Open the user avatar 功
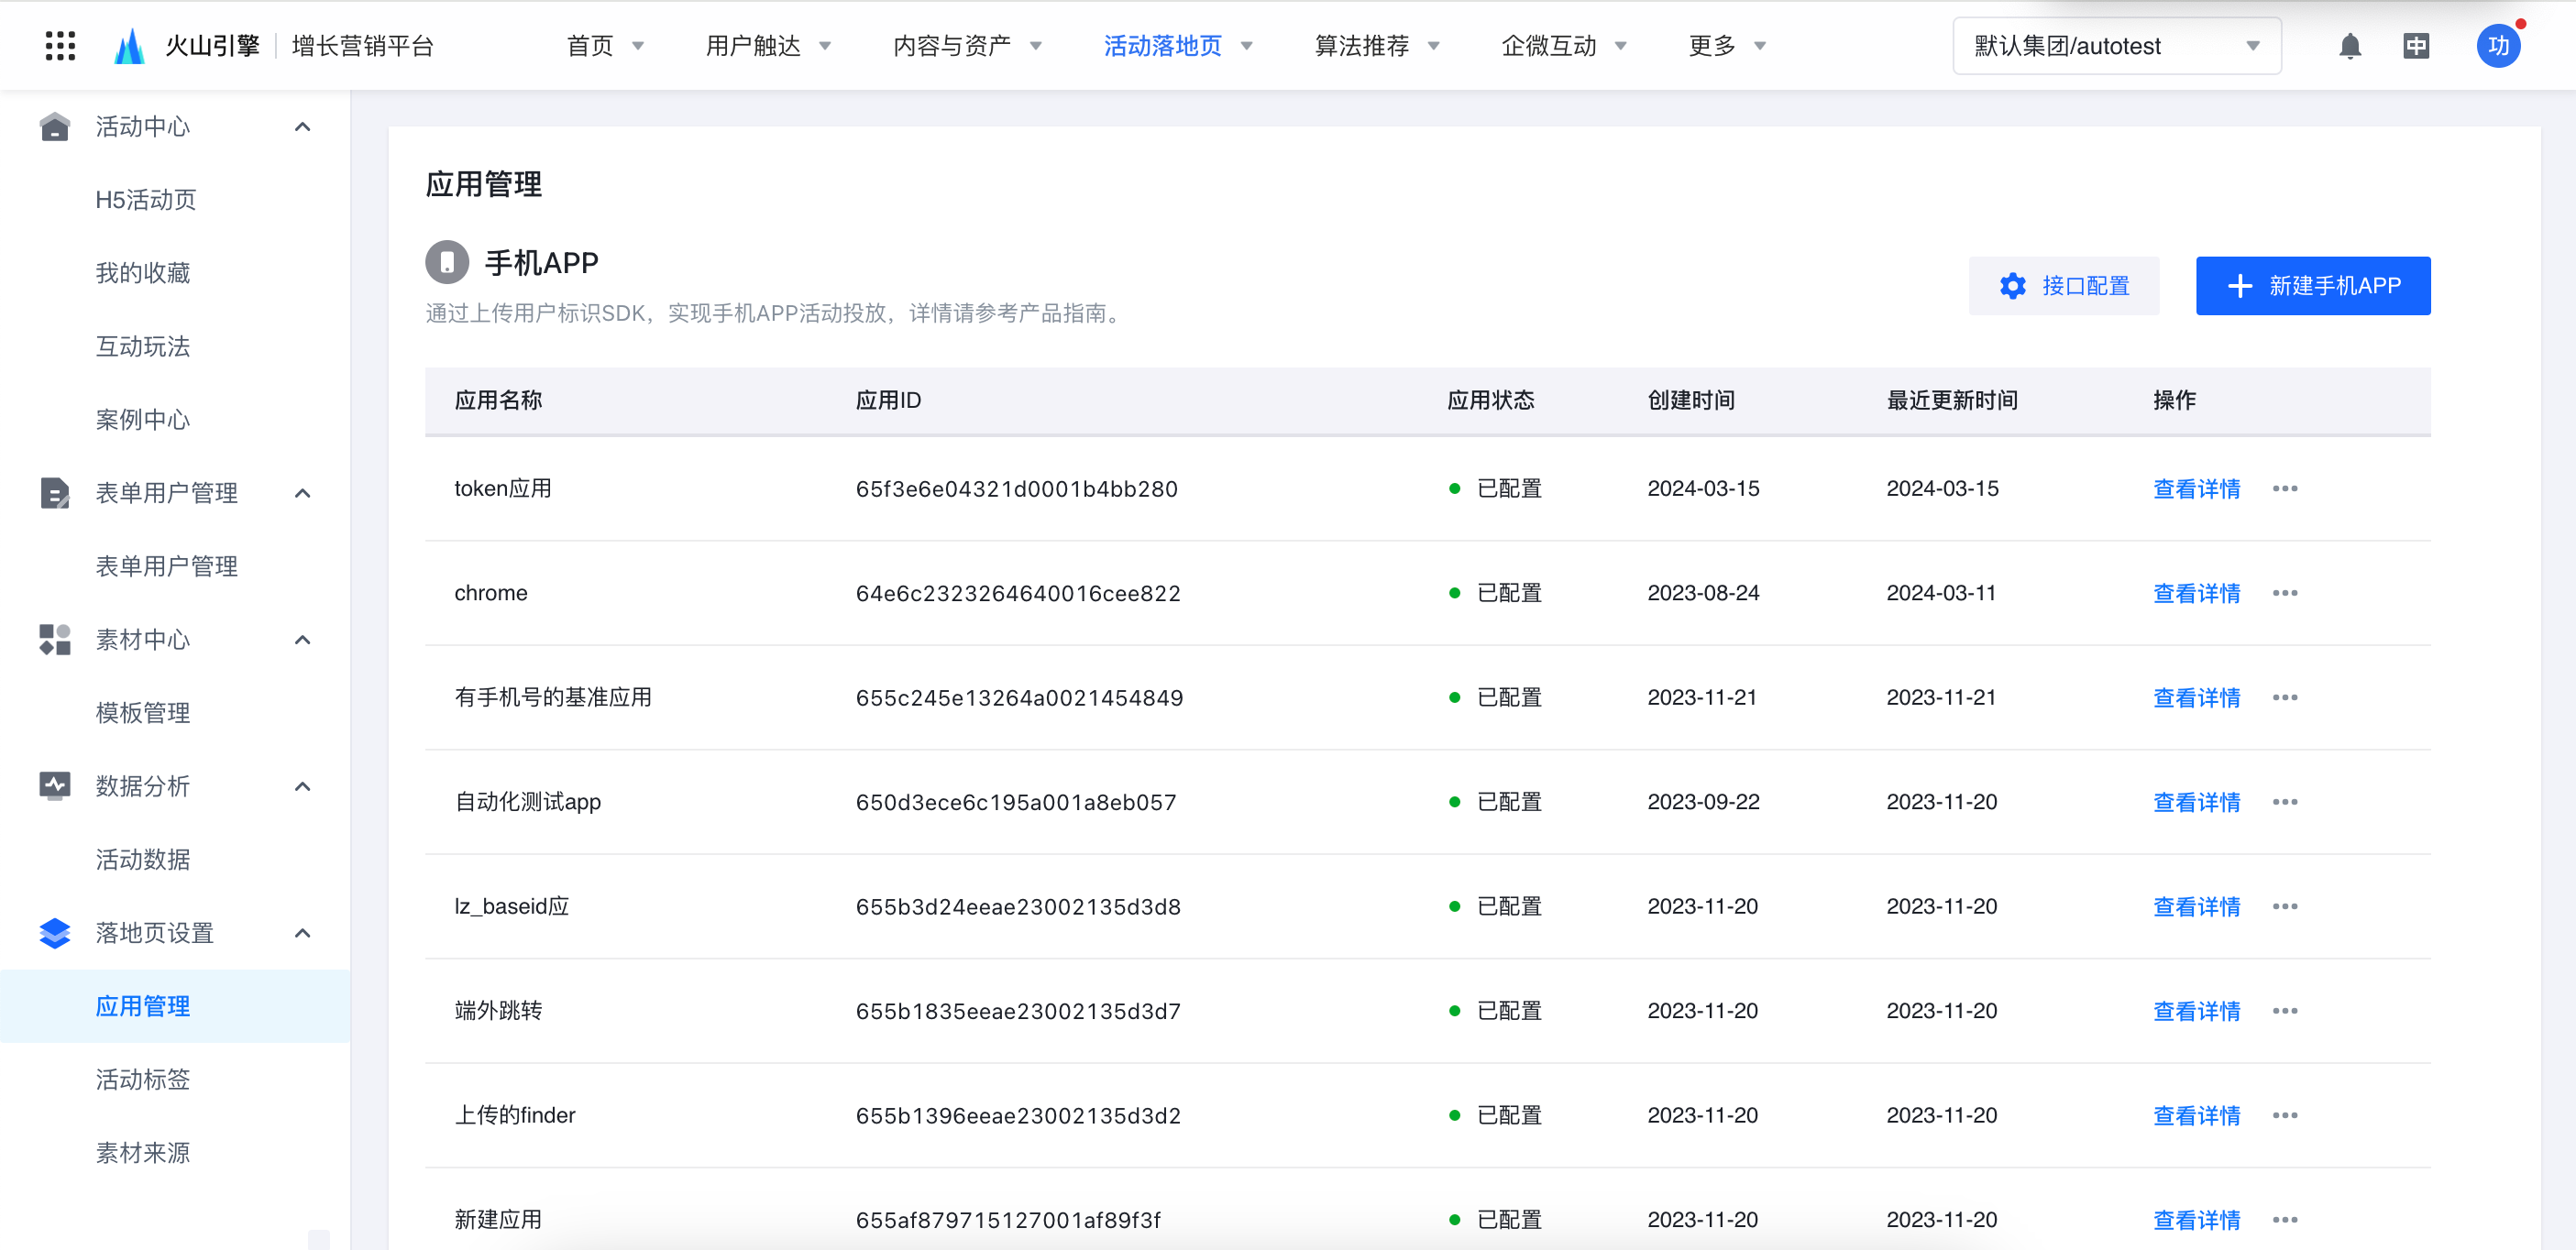Screen dimensions: 2576x1250 [2498, 46]
